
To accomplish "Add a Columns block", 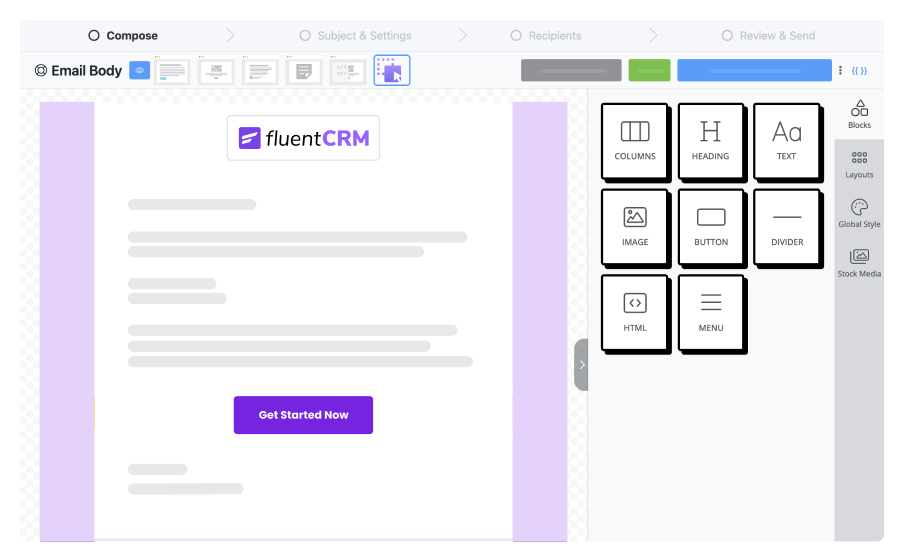I will [x=635, y=141].
